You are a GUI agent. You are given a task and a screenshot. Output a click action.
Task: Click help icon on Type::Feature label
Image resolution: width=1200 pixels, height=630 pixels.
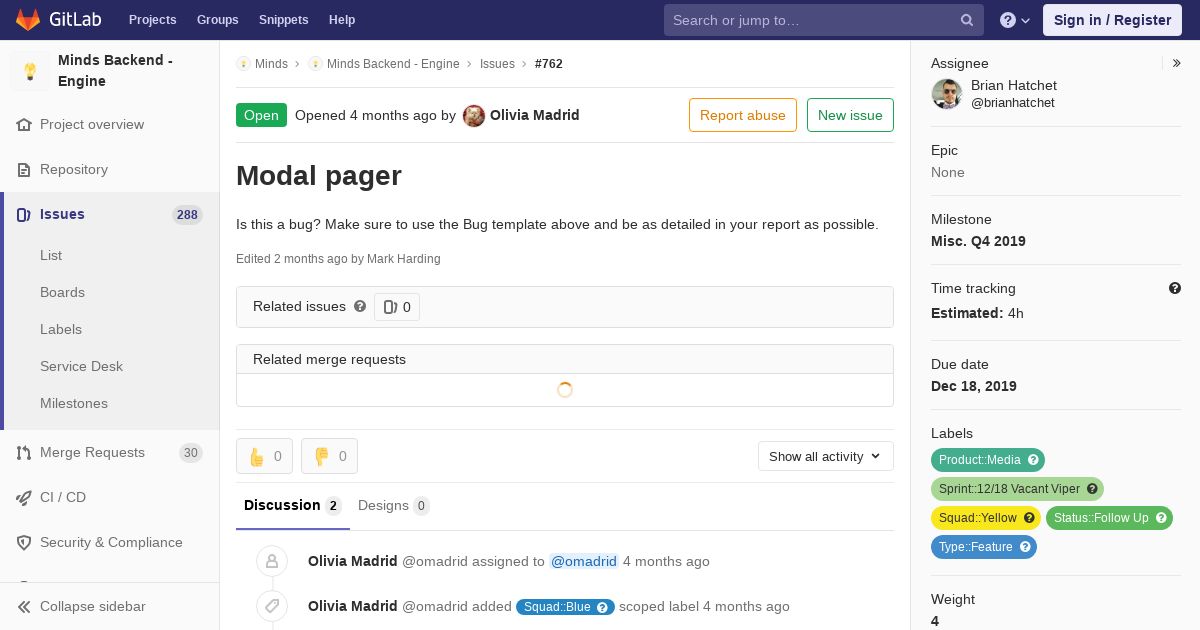pyautogui.click(x=1026, y=547)
